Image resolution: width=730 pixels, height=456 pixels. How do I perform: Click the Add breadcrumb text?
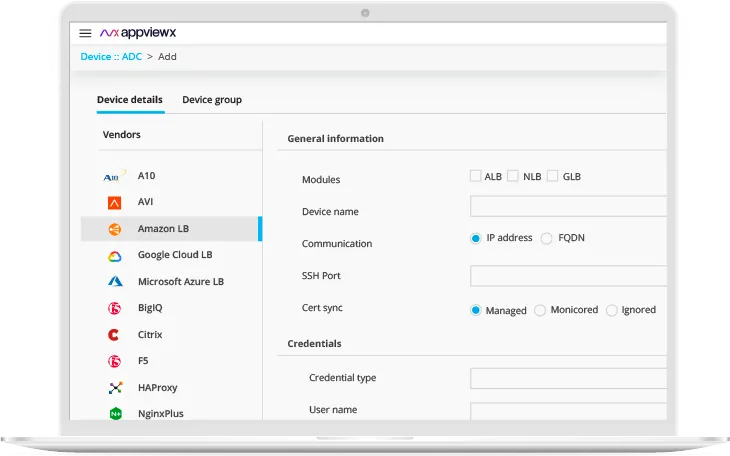[167, 56]
